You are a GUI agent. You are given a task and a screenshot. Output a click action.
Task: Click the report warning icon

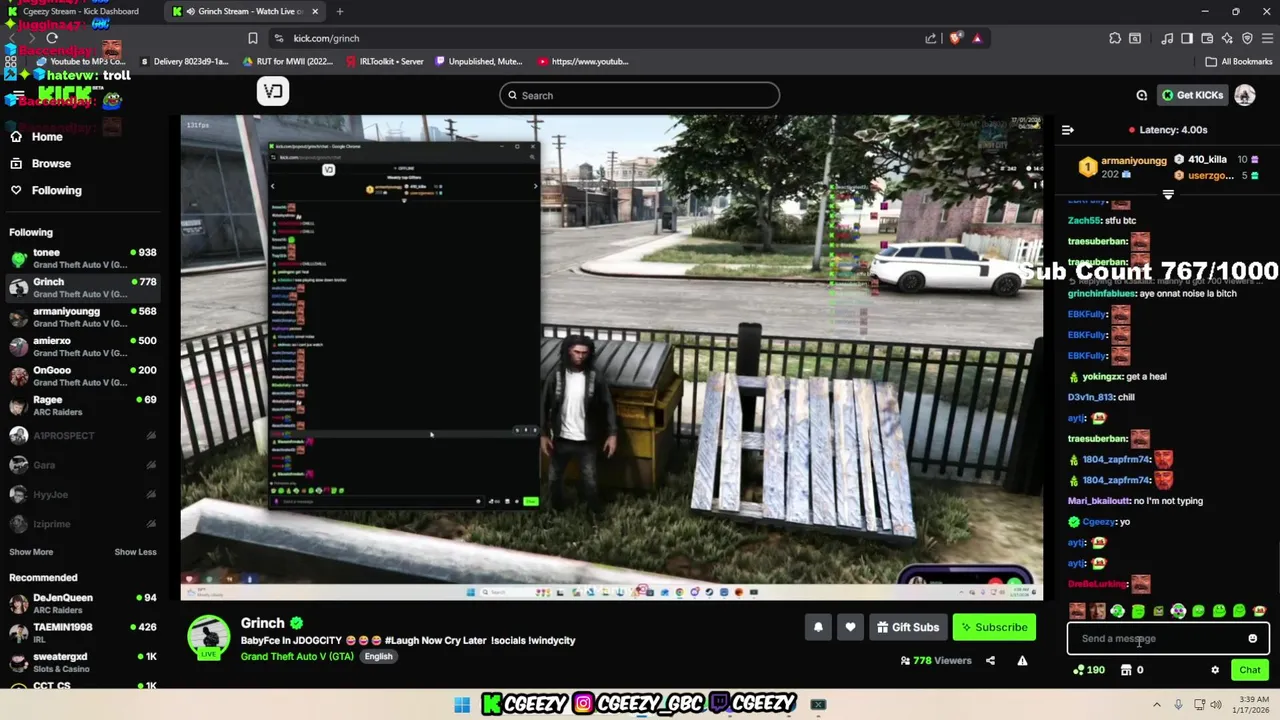pyautogui.click(x=1022, y=660)
